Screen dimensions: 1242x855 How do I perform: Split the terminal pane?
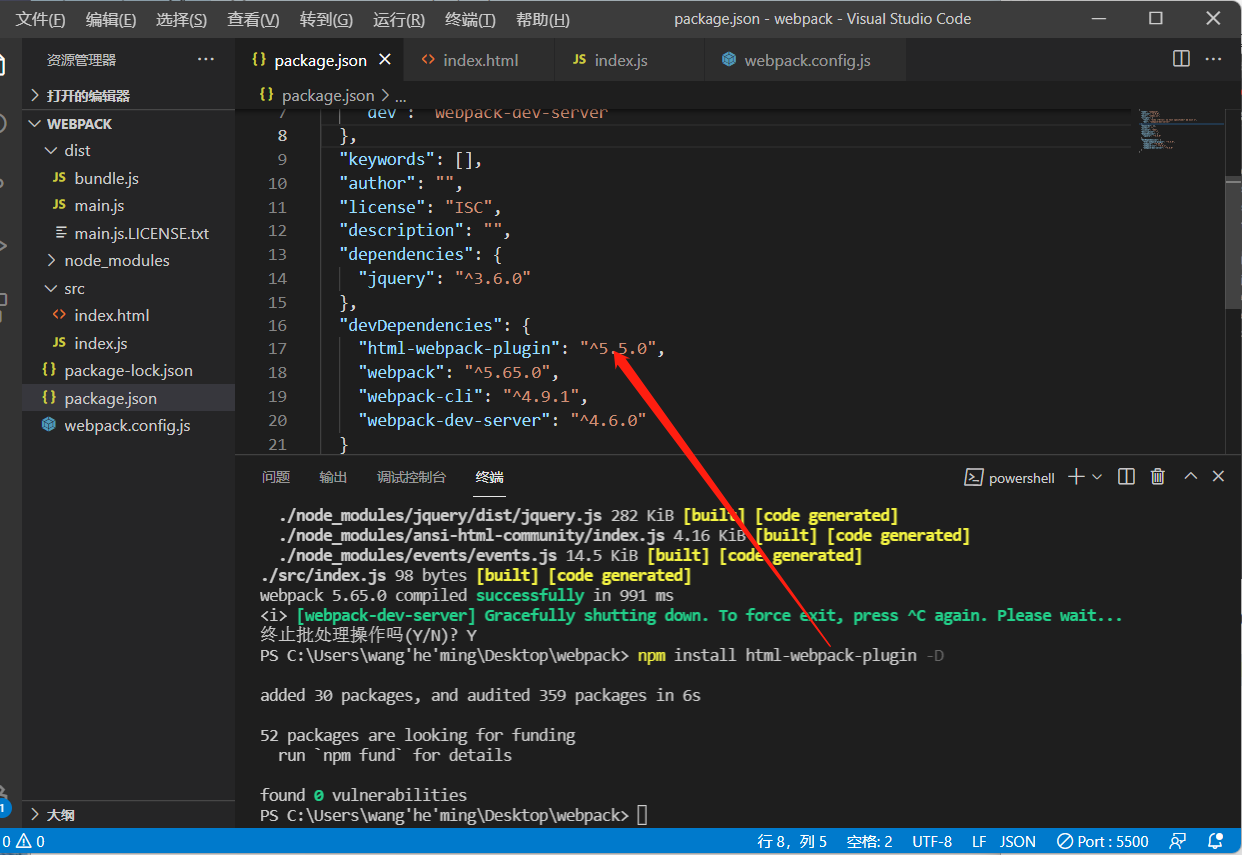[x=1126, y=477]
